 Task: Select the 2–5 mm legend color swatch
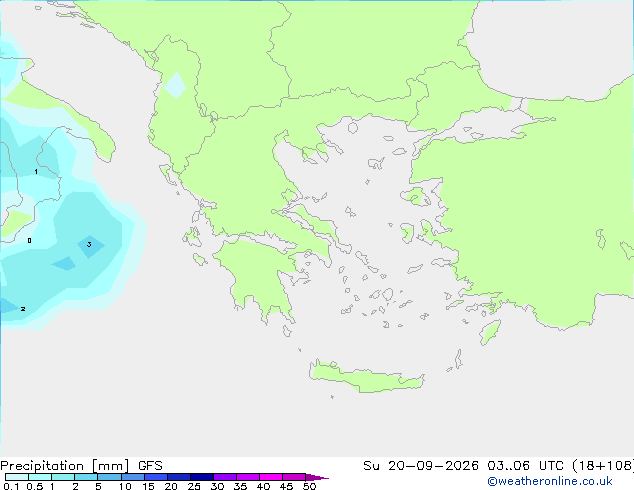tap(86, 477)
